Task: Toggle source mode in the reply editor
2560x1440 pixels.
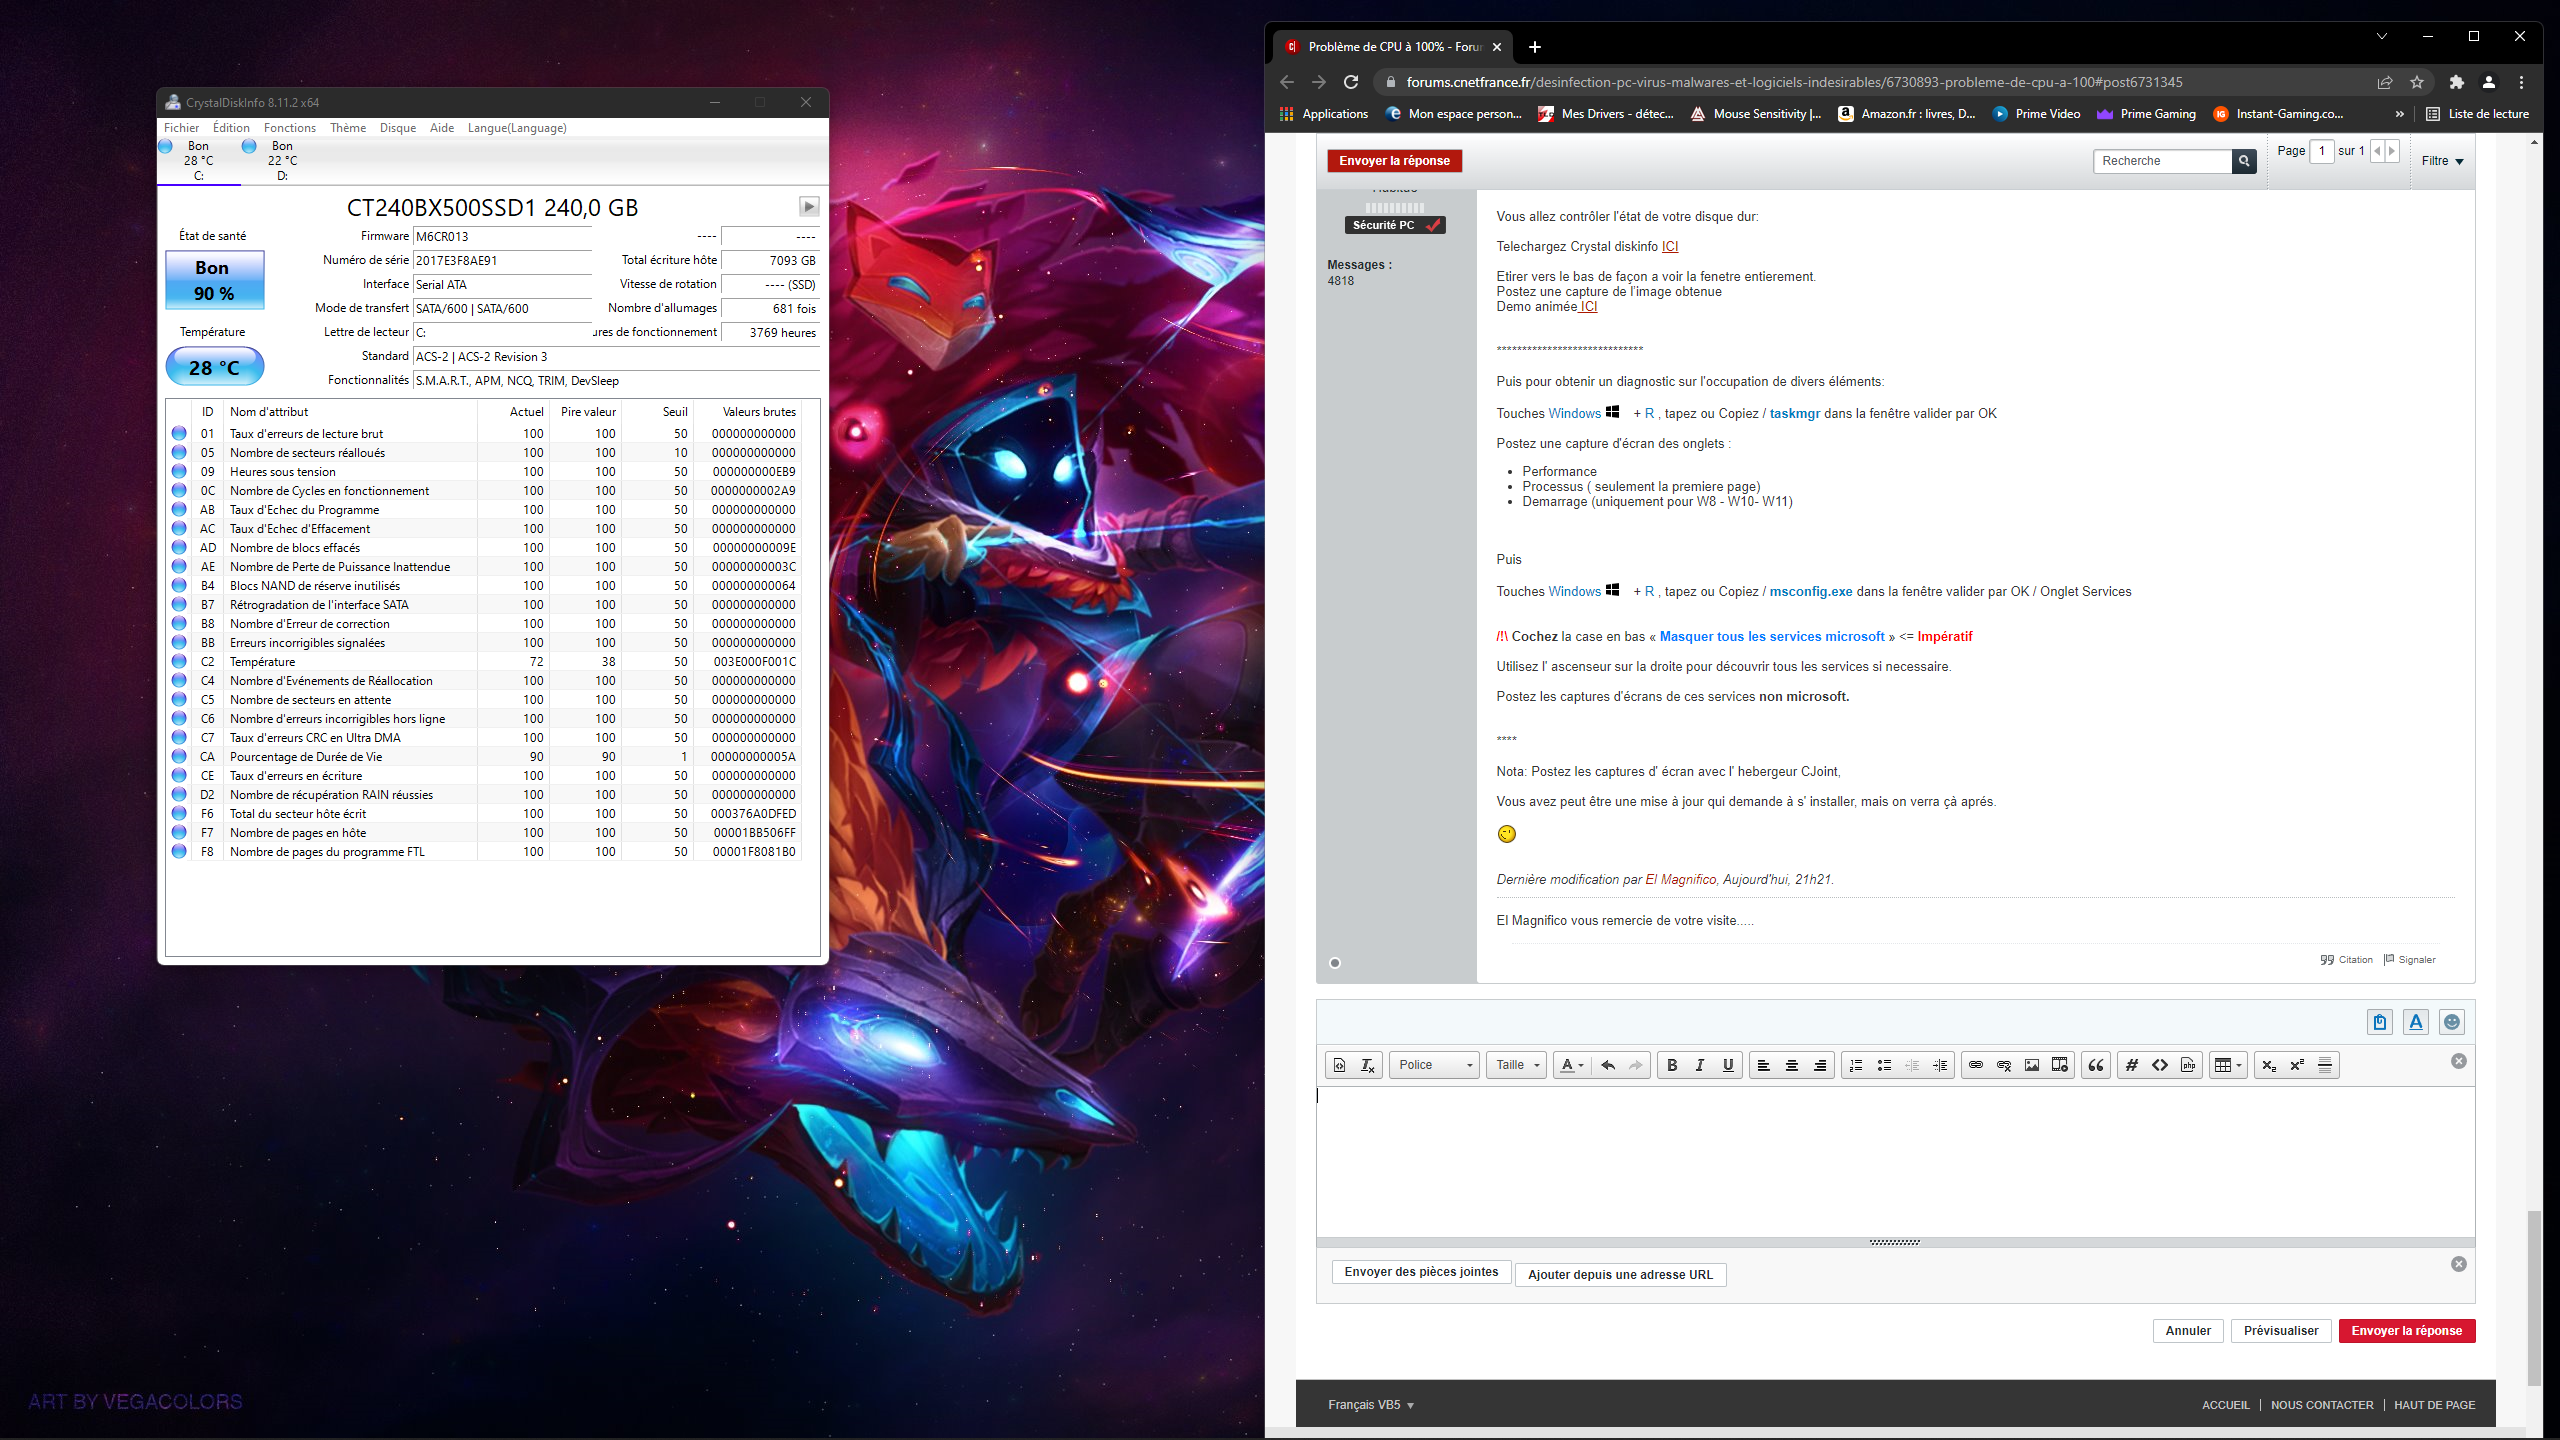Action: tap(1340, 1065)
